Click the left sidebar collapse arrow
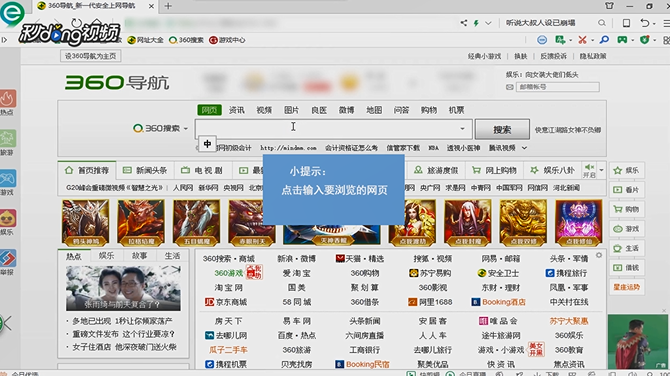Screen dimensions: 670x376 click(6, 323)
